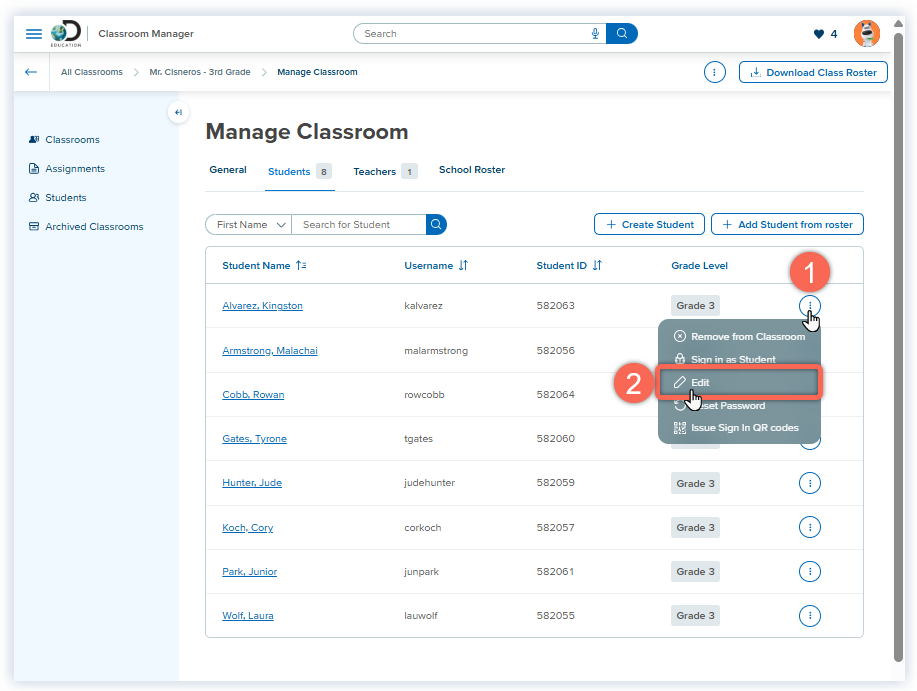Go back using the left arrow
The height and width of the screenshot is (691, 917).
(30, 72)
